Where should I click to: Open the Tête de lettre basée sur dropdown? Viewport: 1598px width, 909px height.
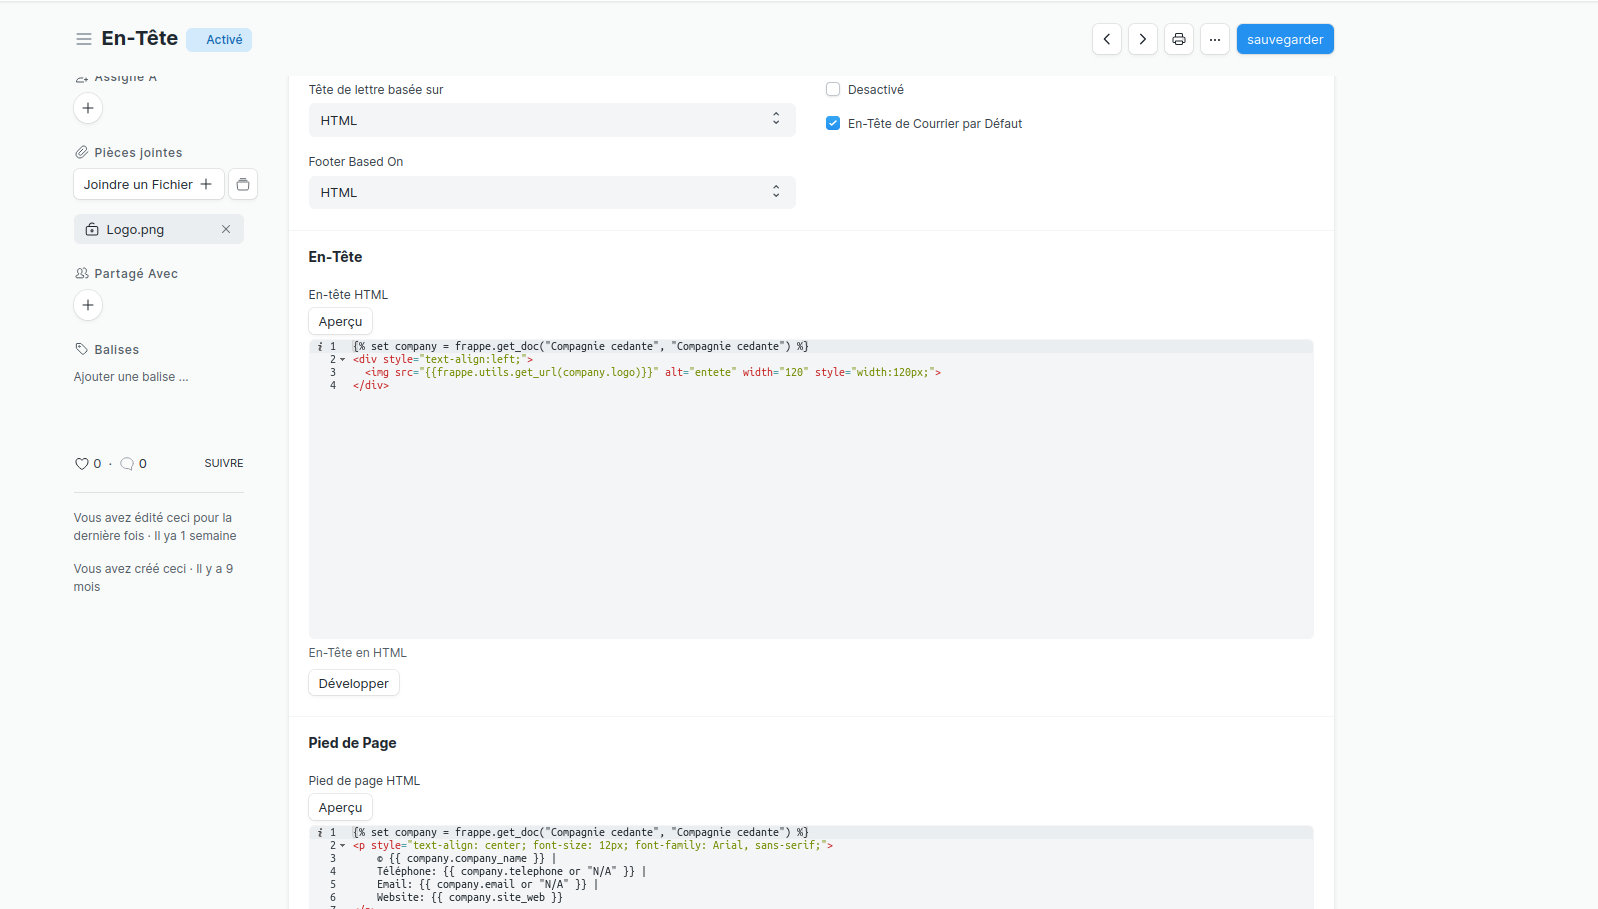pos(551,120)
